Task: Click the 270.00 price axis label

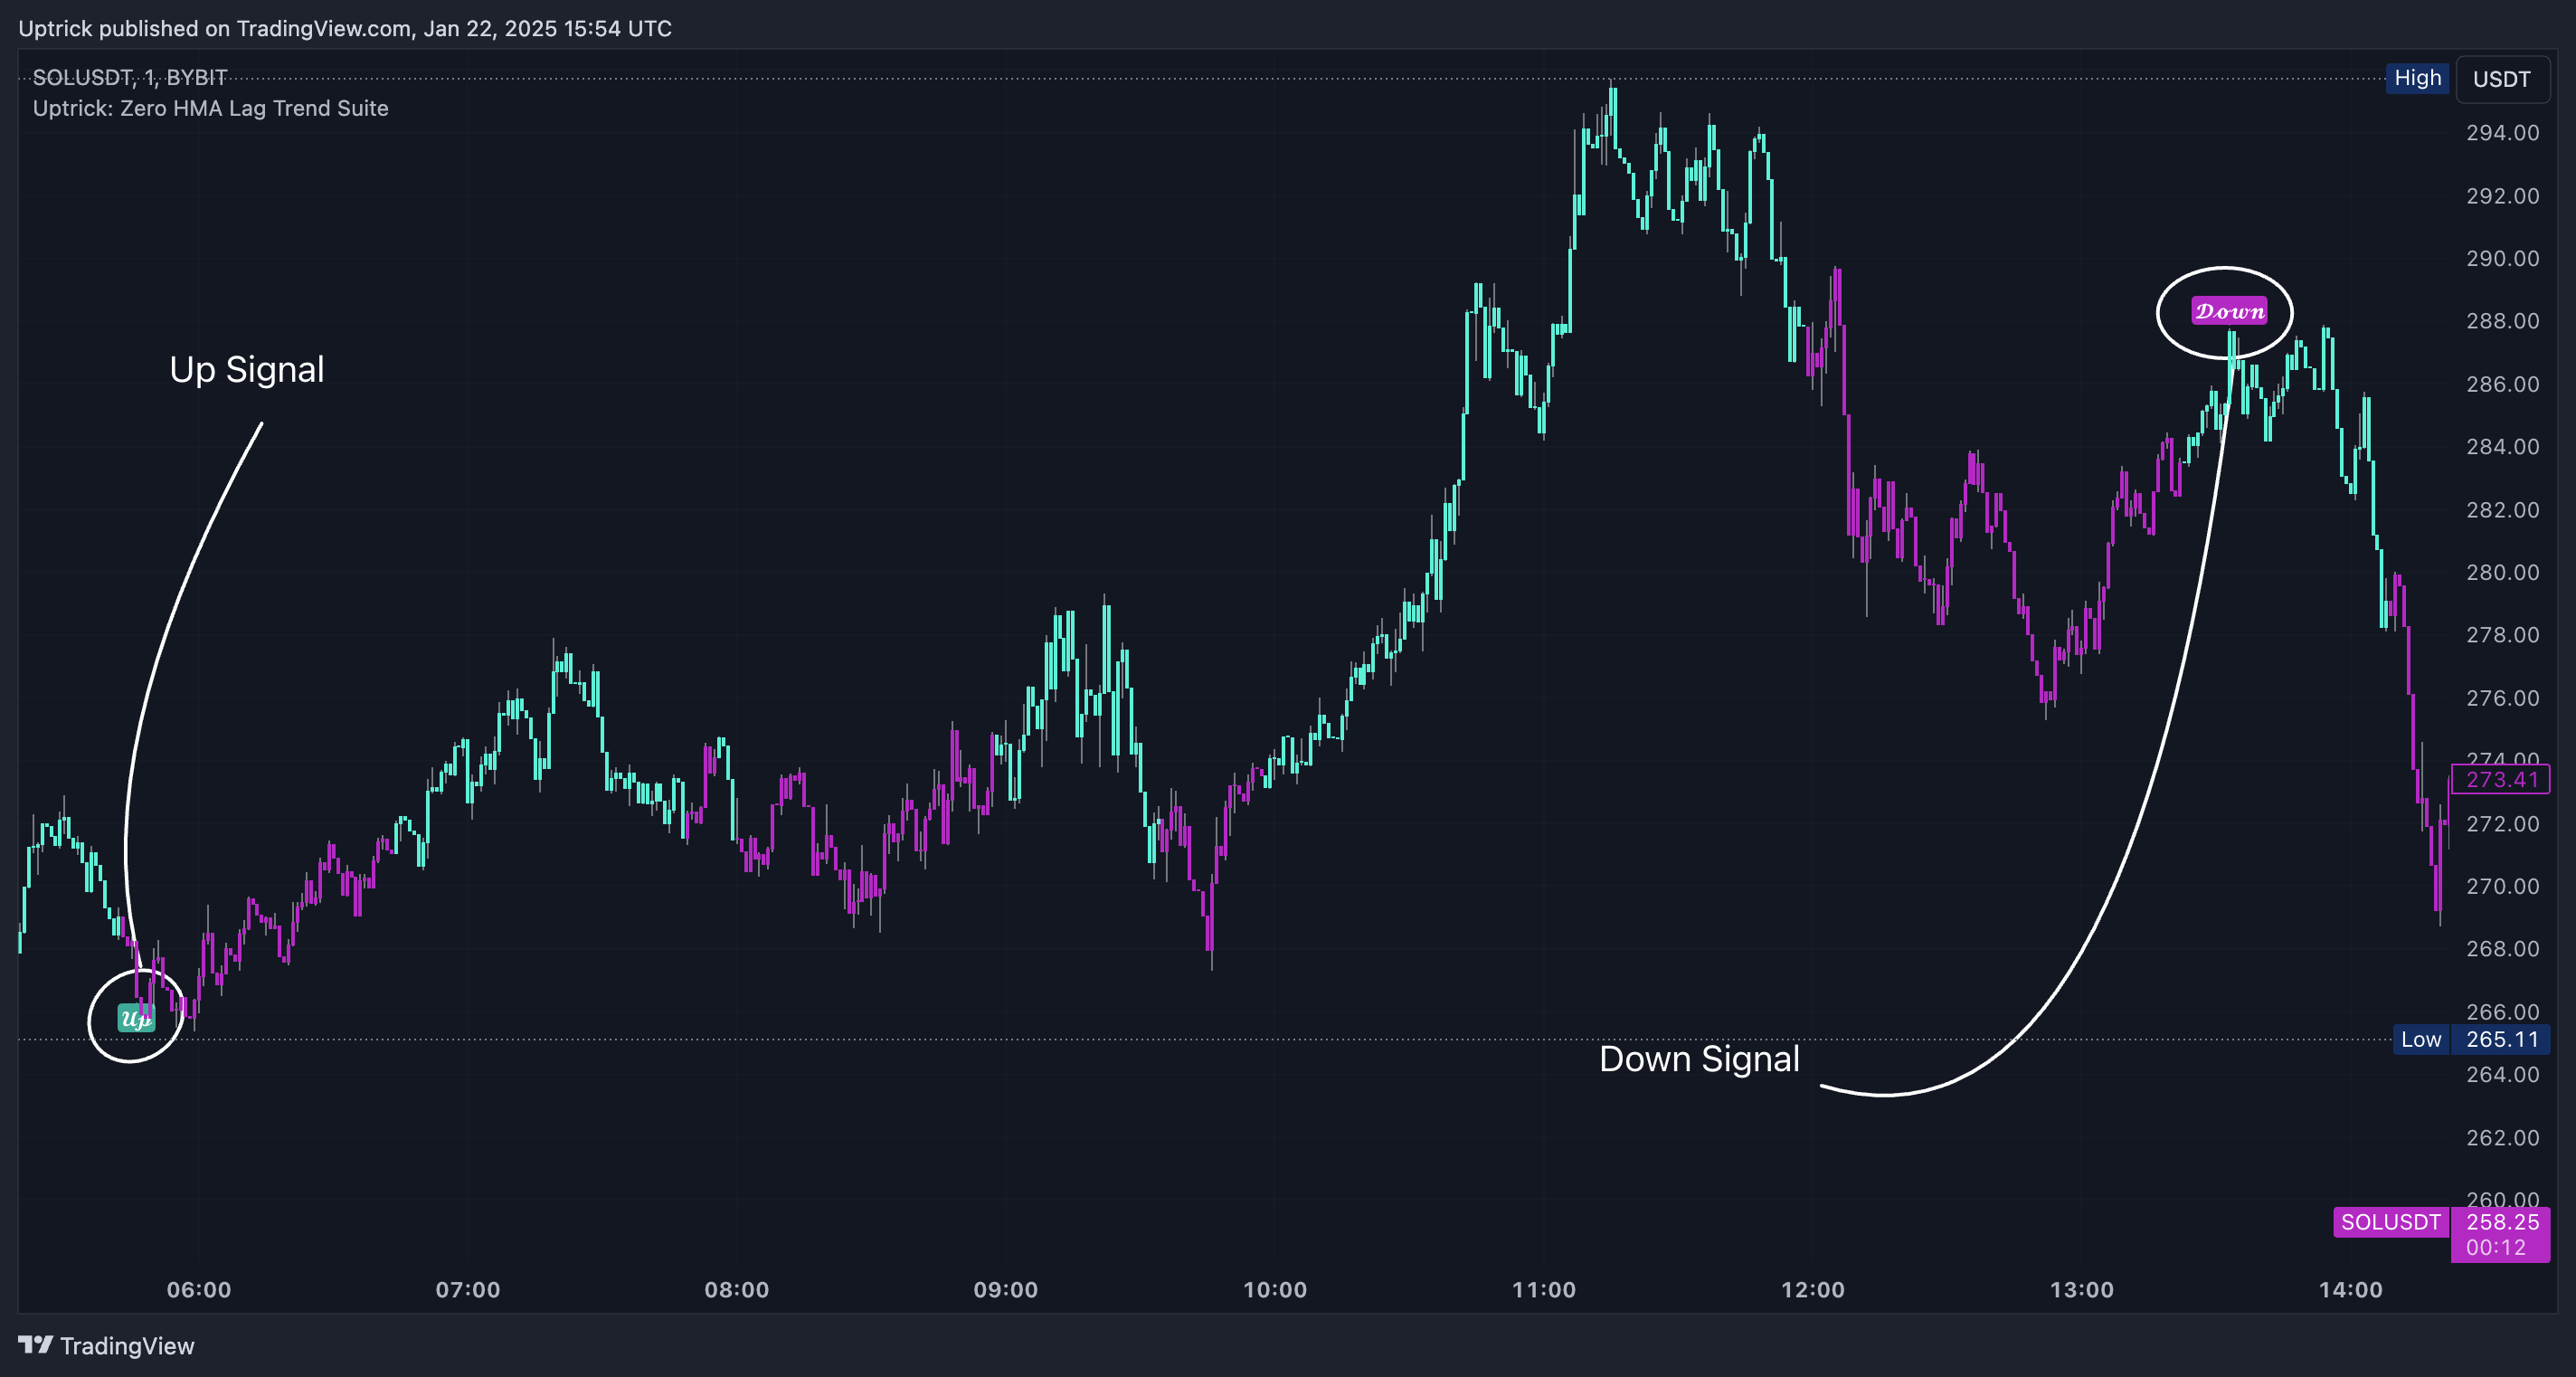Action: [x=2502, y=886]
